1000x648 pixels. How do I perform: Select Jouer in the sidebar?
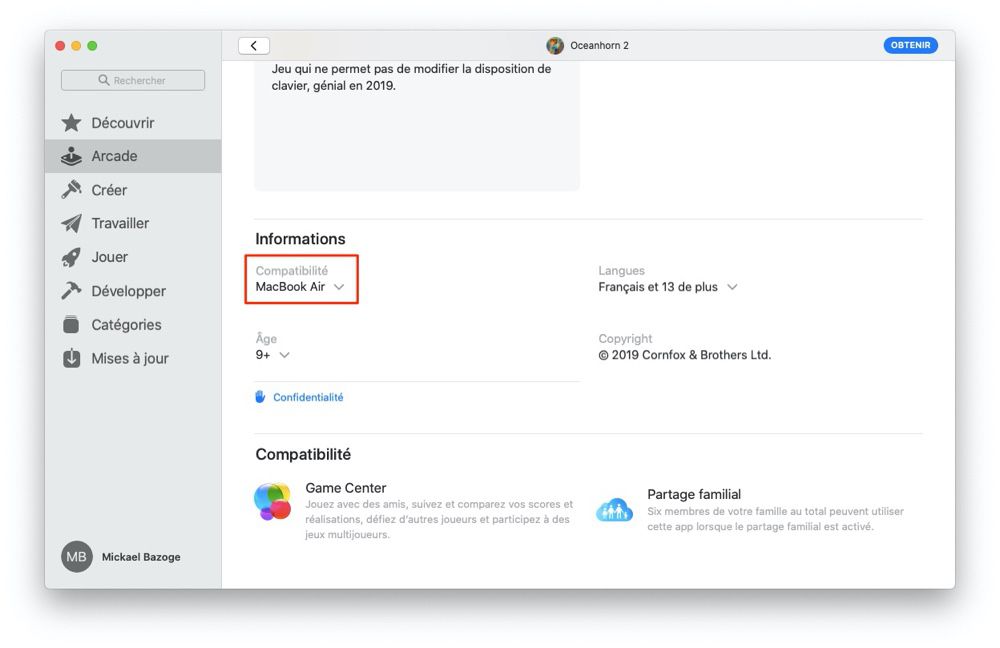133,257
